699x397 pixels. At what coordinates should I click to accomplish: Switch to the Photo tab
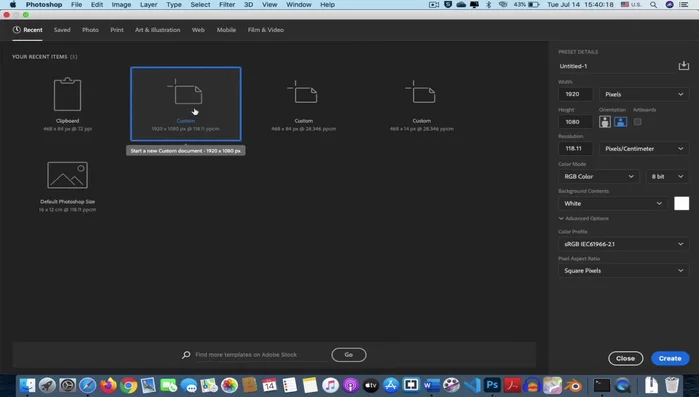pos(90,30)
